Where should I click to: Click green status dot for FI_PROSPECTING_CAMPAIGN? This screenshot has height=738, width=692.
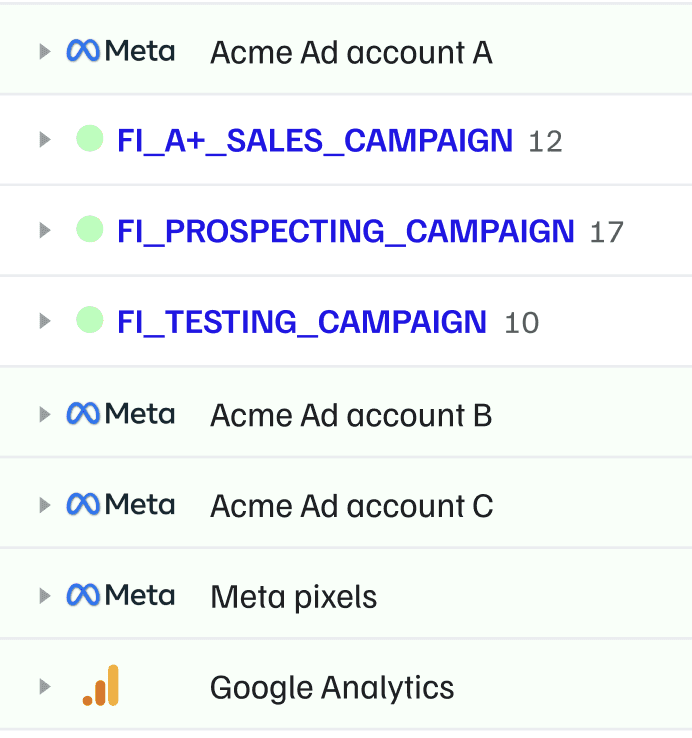90,230
